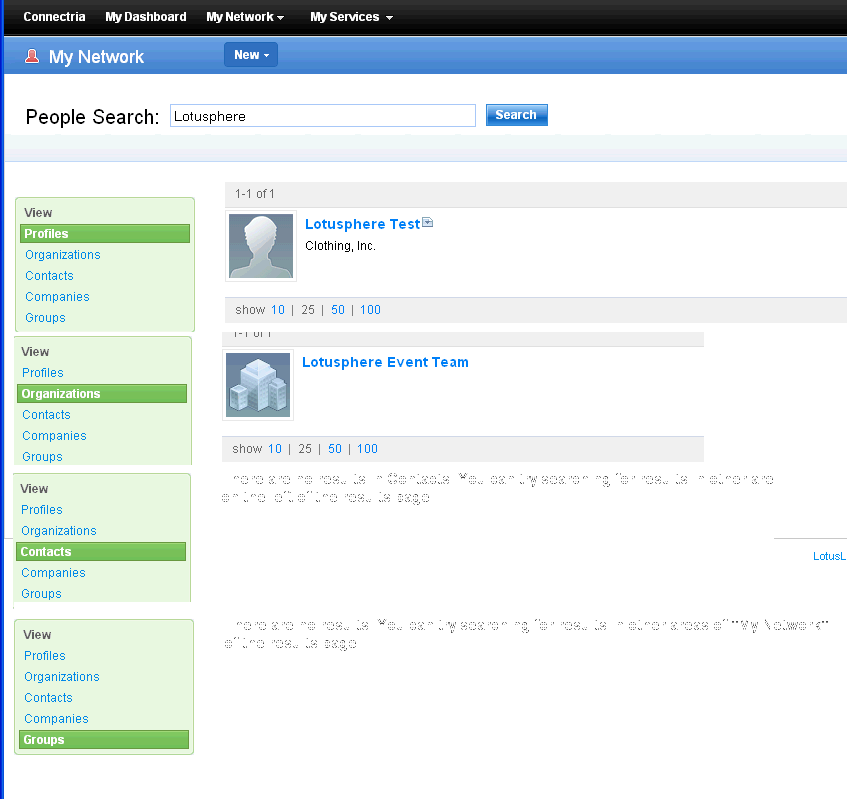Click the business card icon next to Lotusphere Test
The image size is (847, 799).
tap(428, 222)
